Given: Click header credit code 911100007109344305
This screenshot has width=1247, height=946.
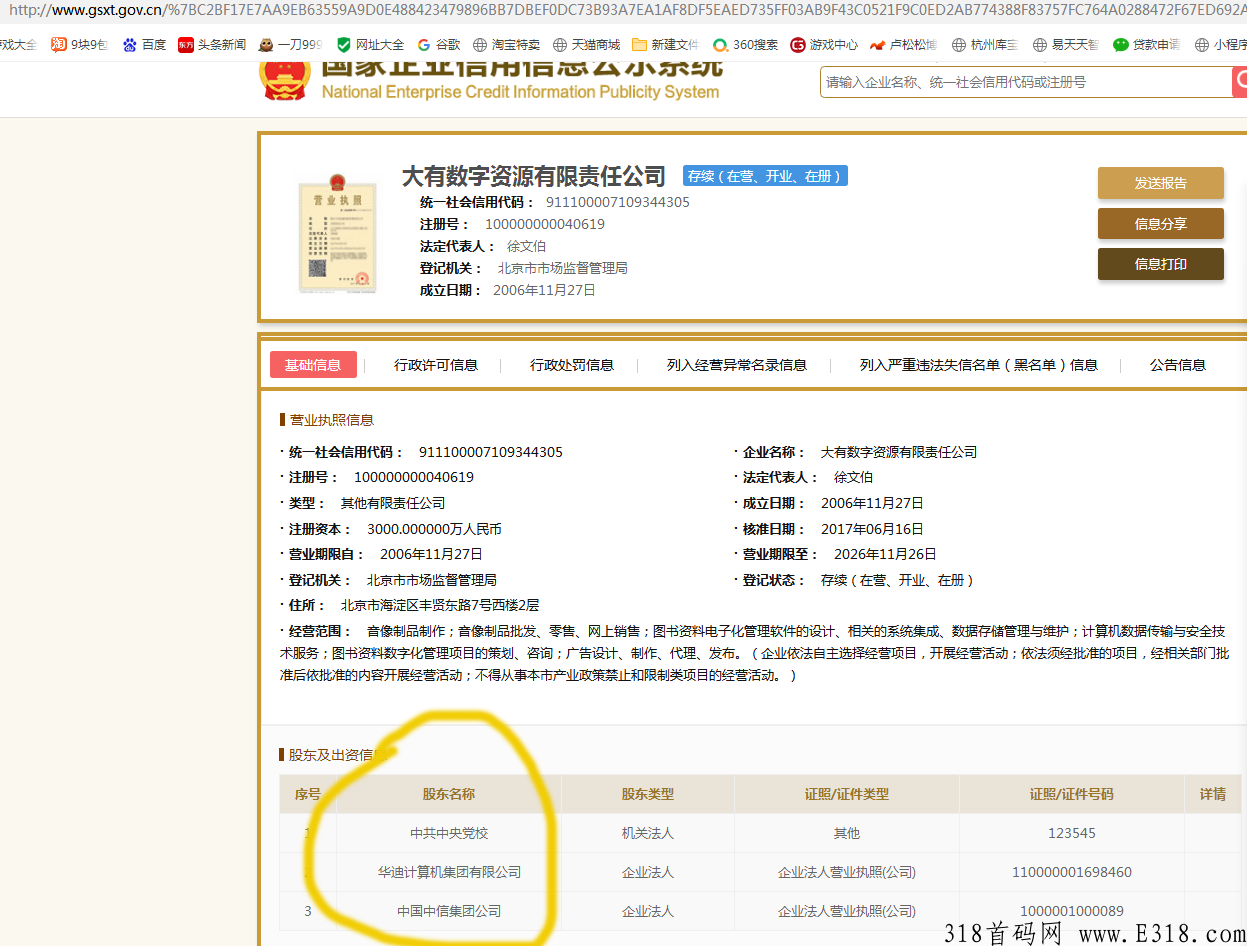Looking at the screenshot, I should point(617,202).
